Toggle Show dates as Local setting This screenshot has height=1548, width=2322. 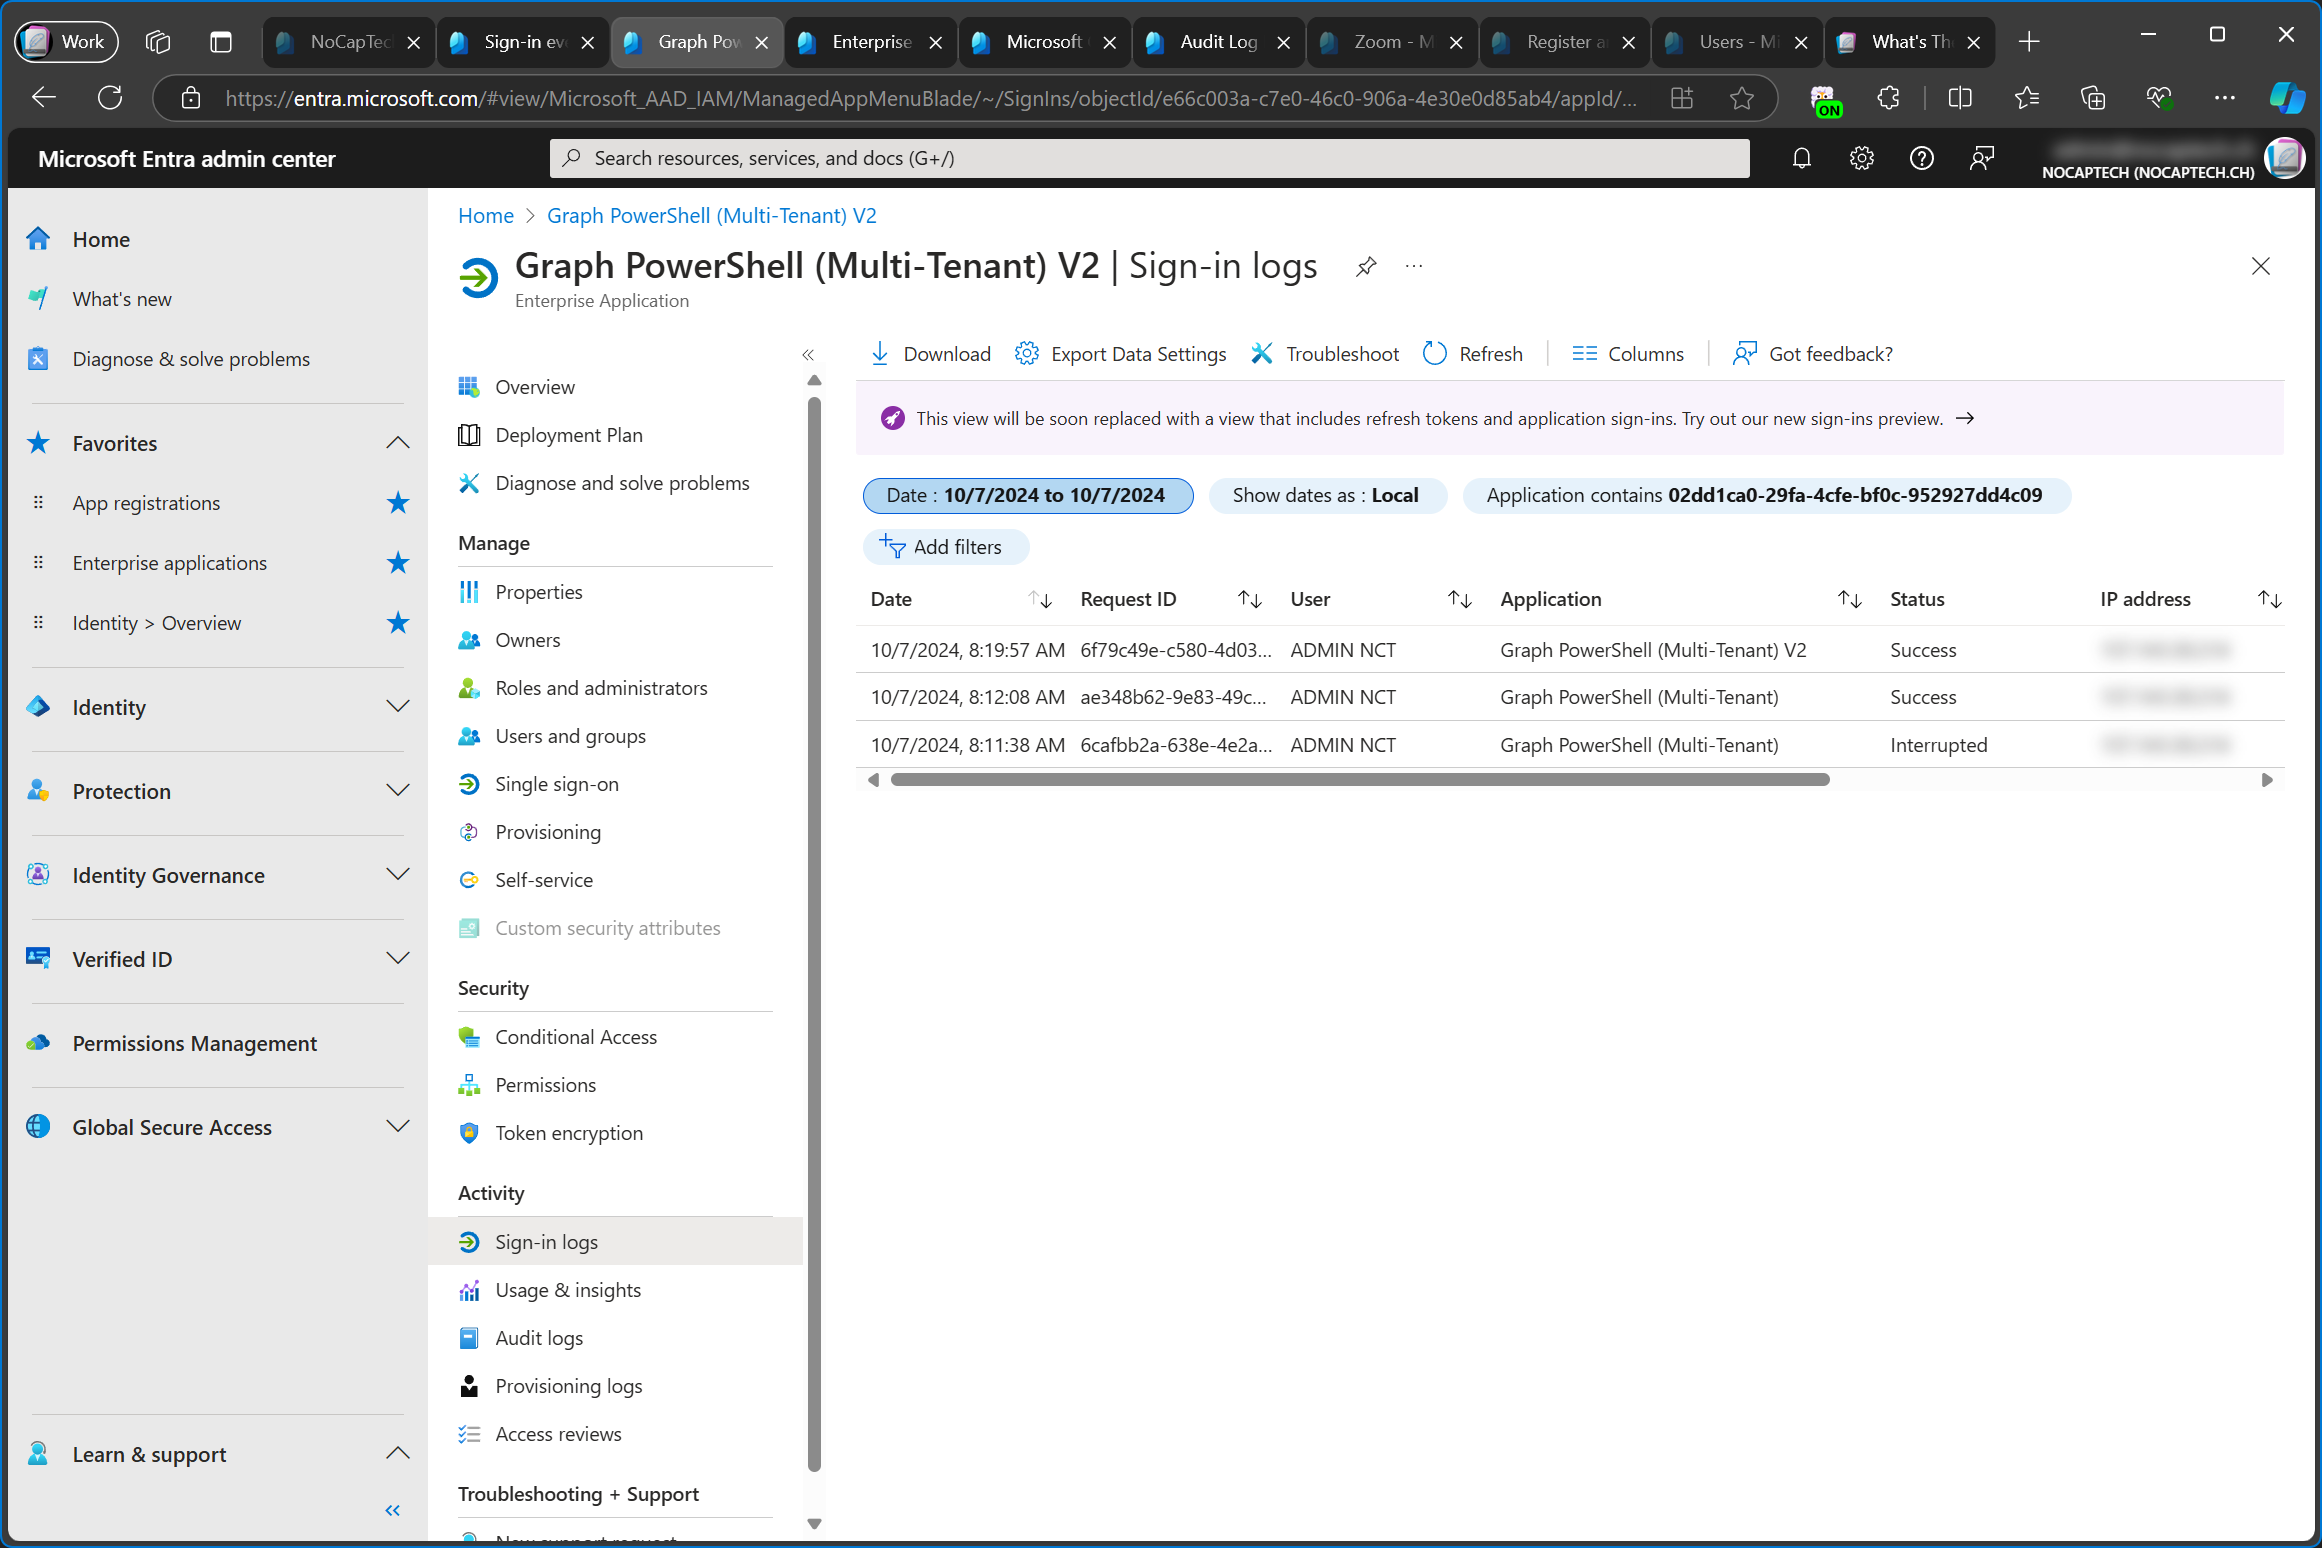pos(1323,496)
